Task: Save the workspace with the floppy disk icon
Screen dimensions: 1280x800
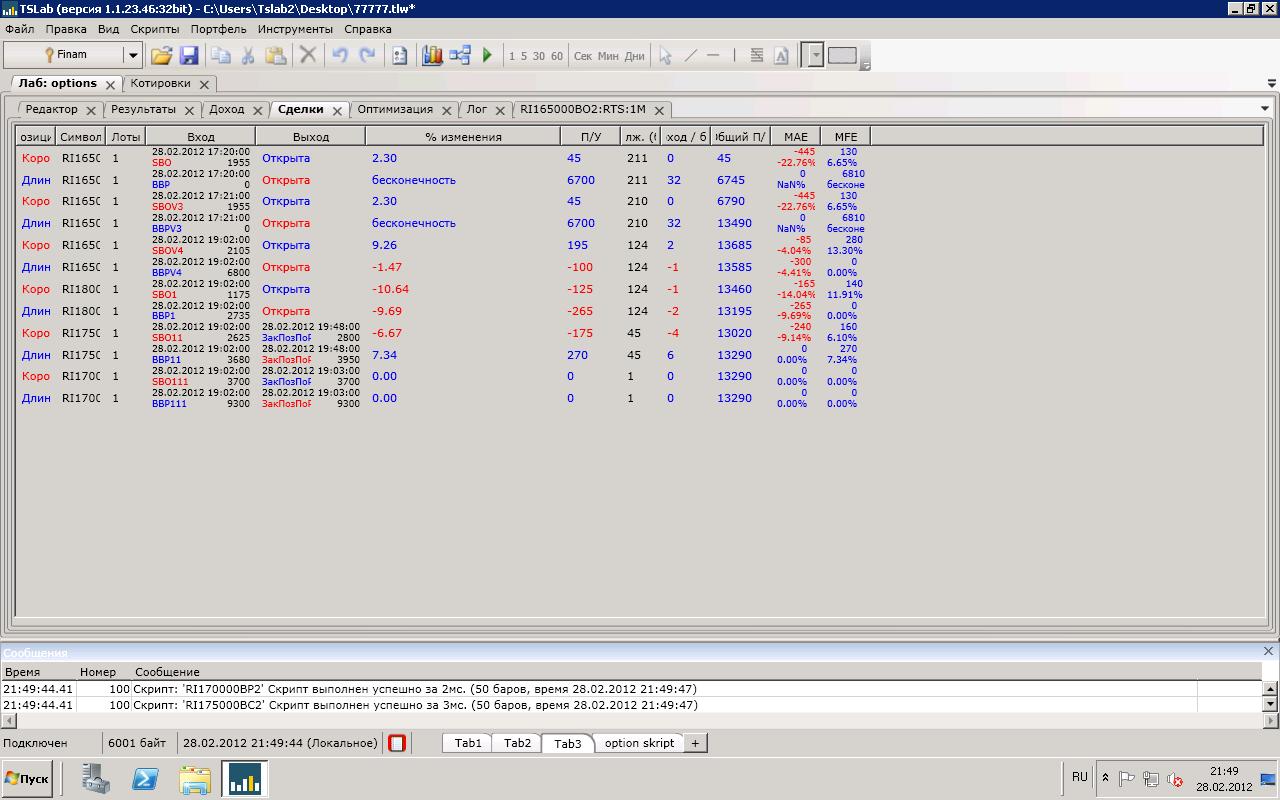Action: pos(188,56)
